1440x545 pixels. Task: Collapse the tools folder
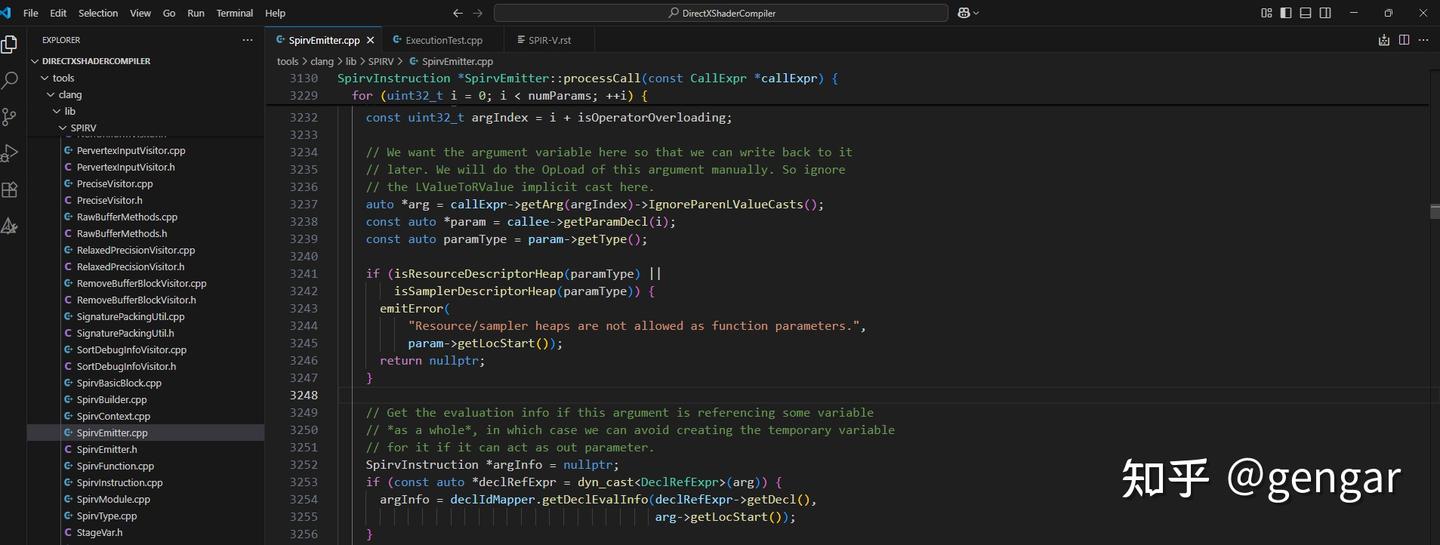63,78
